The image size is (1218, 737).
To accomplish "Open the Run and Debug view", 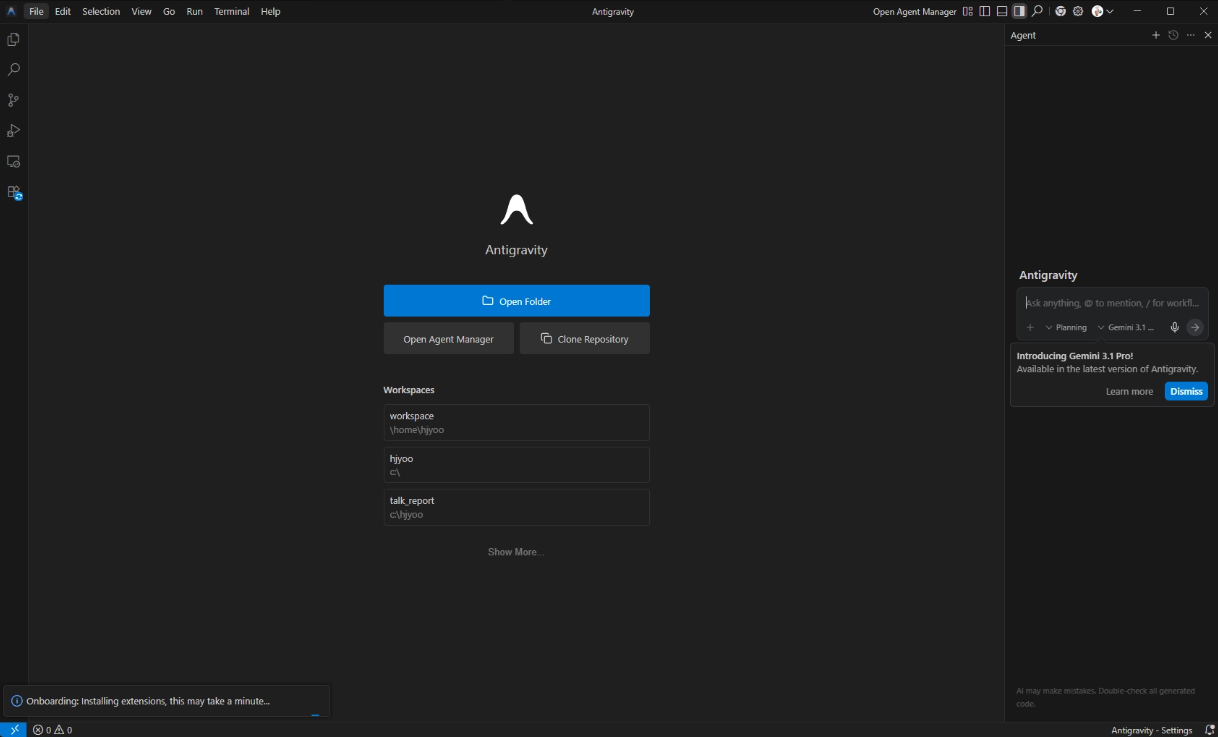I will [14, 131].
